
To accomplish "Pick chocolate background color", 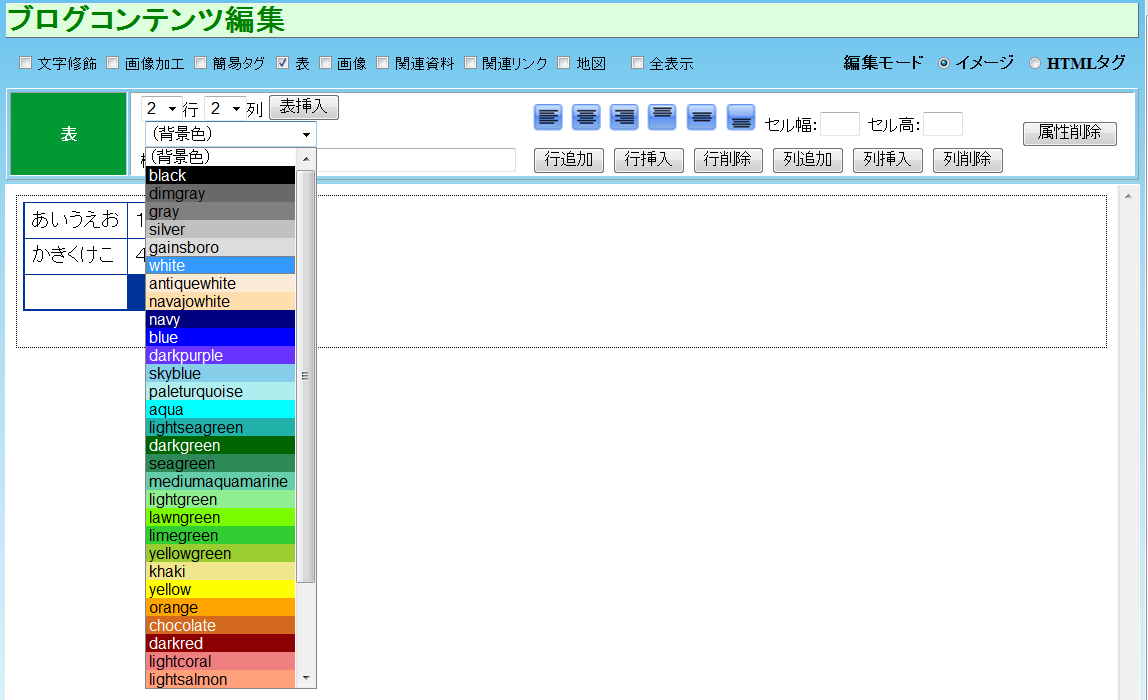I will point(220,625).
